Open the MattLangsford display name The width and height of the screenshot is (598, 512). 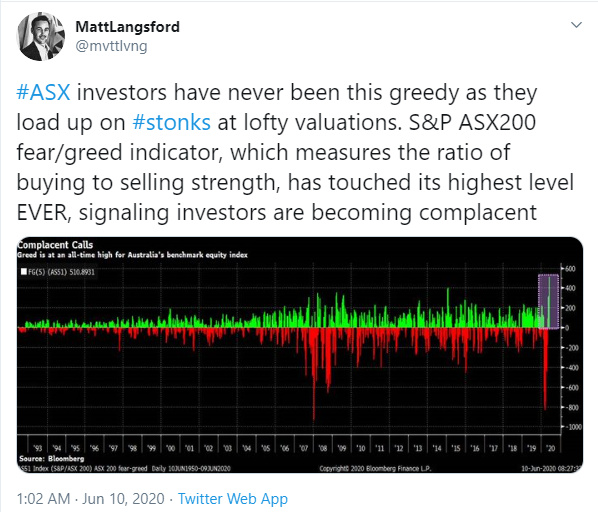pyautogui.click(x=127, y=27)
